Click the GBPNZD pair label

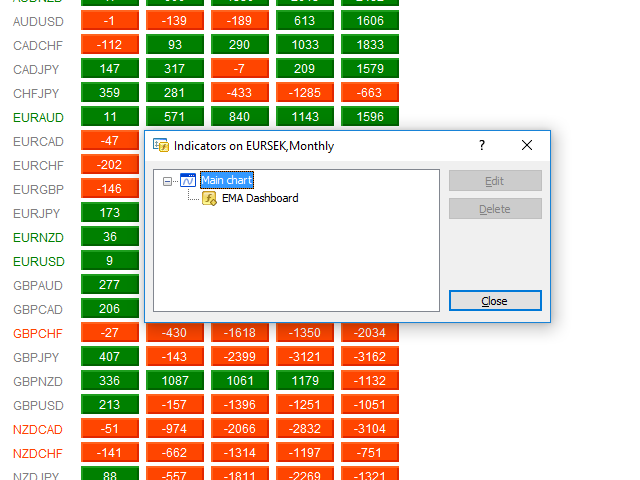pyautogui.click(x=38, y=382)
